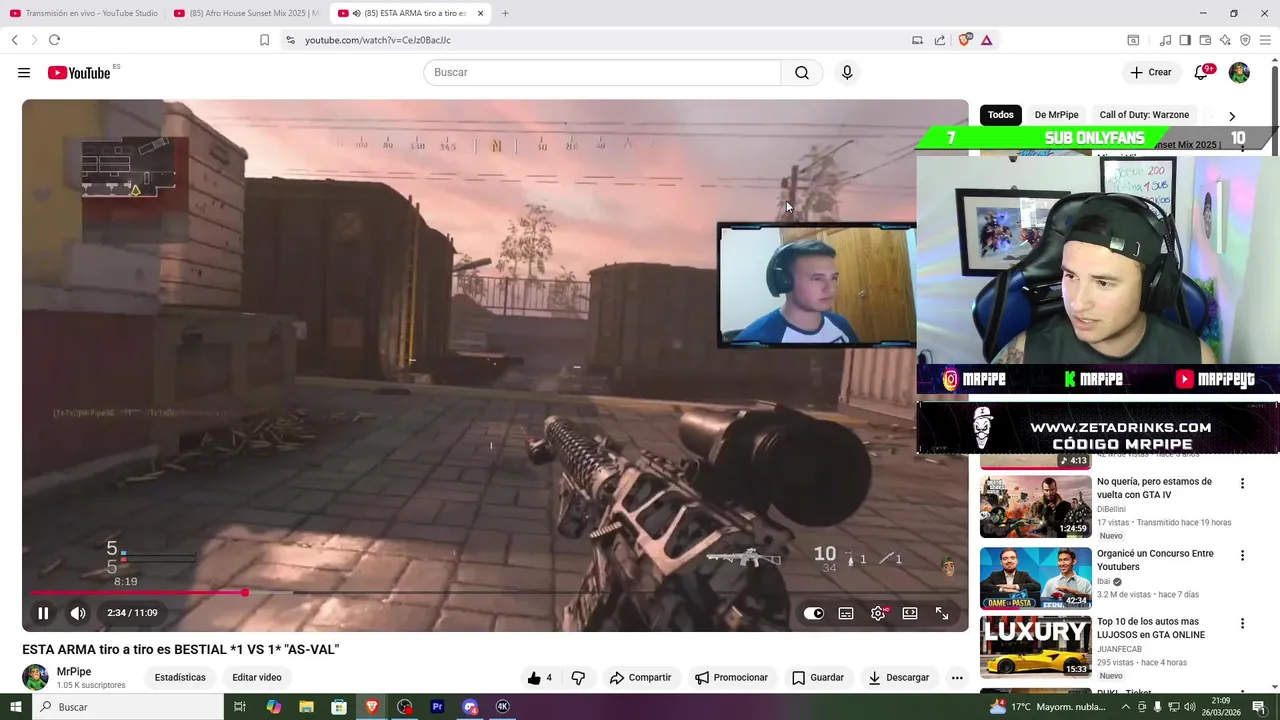
Task: Open the browser main hamburger menu
Action: (x=1266, y=40)
